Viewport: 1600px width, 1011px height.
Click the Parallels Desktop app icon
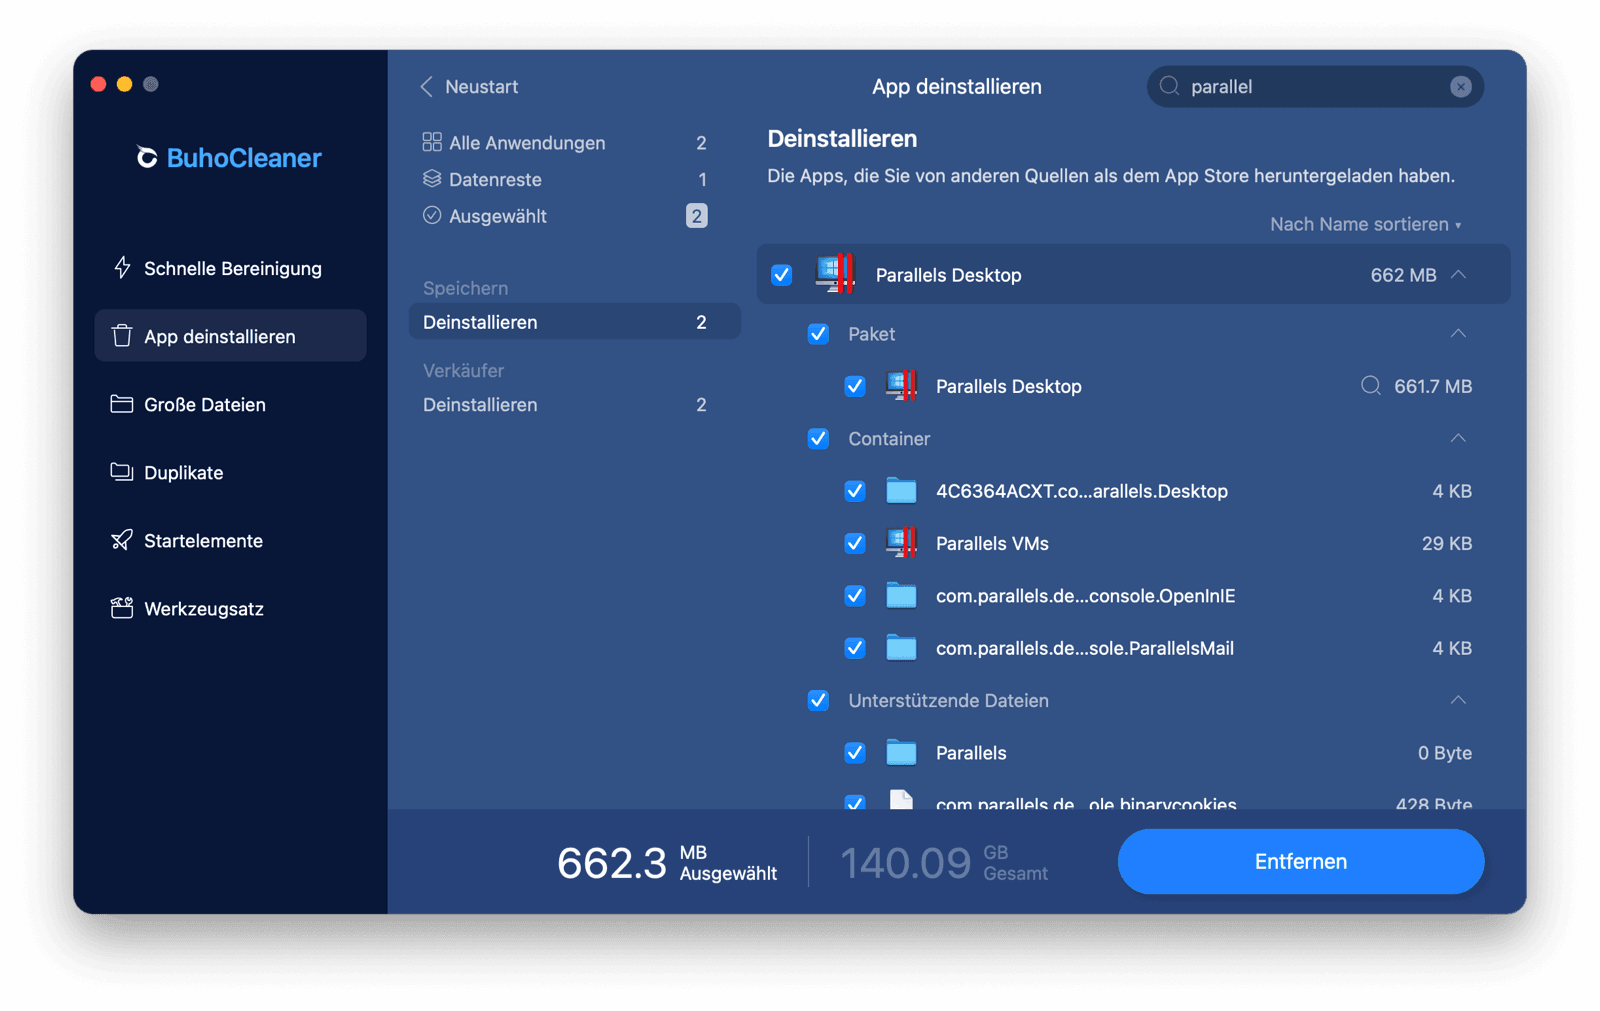pos(833,274)
